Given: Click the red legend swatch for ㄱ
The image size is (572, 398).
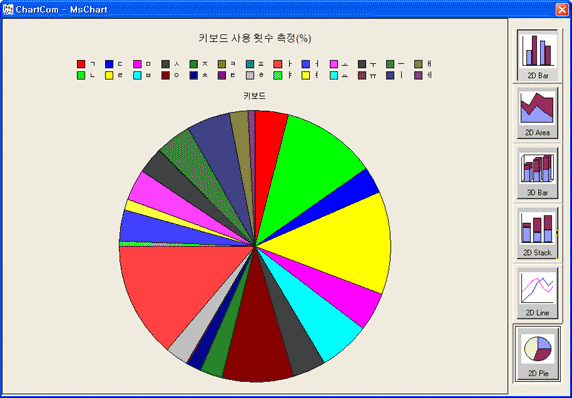Looking at the screenshot, I should 81,64.
